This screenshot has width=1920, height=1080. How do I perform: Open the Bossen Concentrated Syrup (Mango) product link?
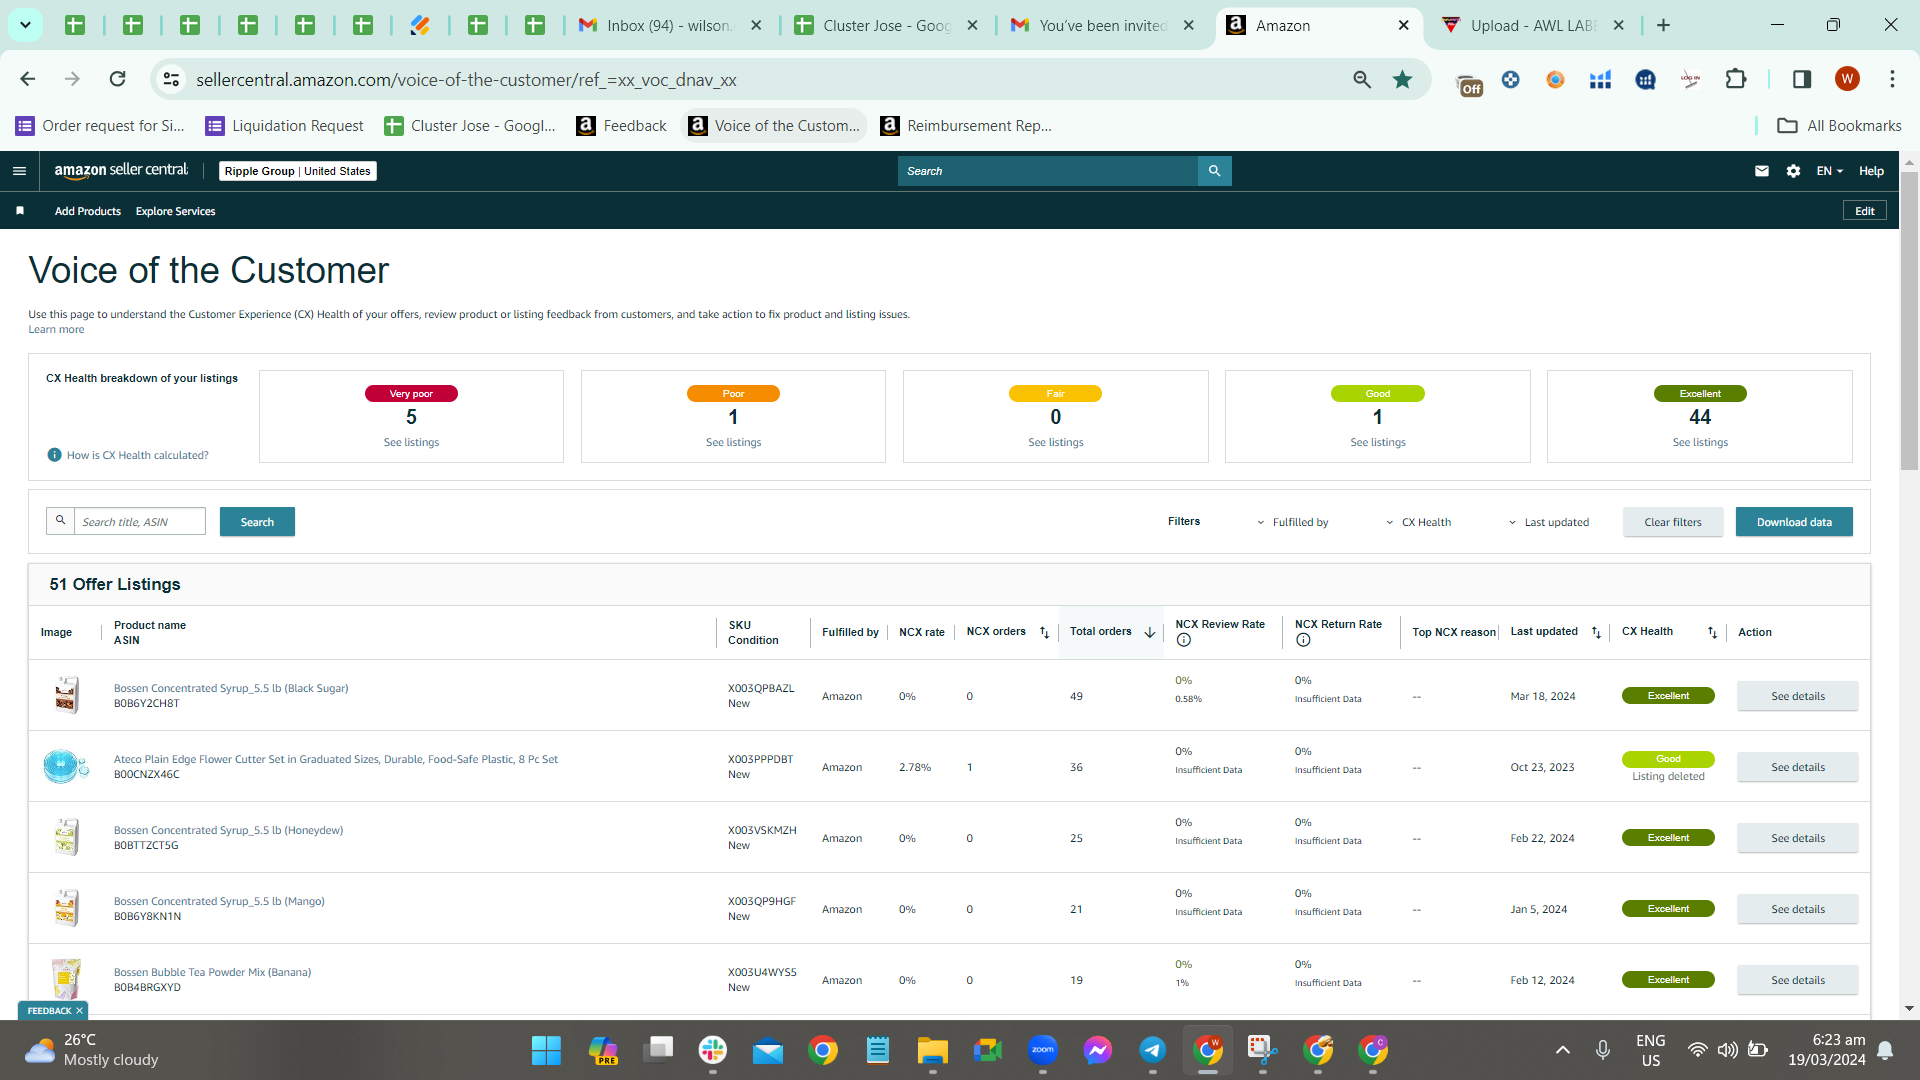click(219, 901)
